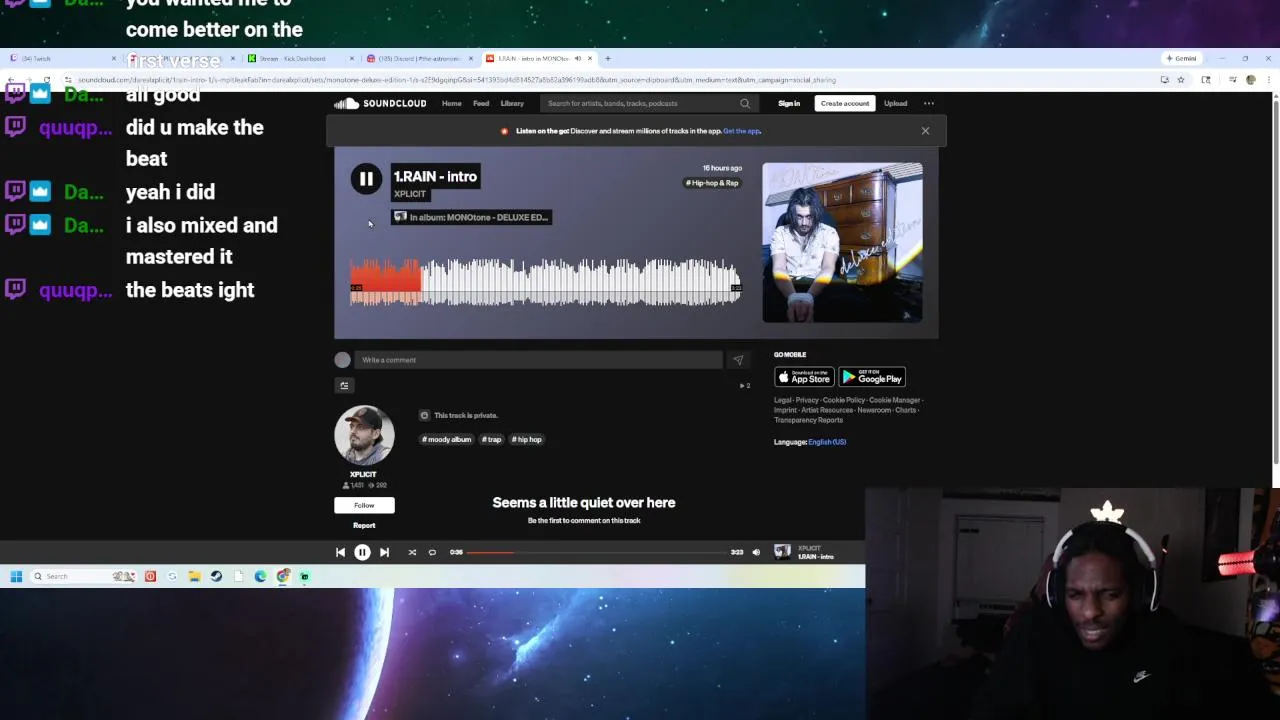Open the Transparency Reports footer link
This screenshot has width=1280, height=720.
pyautogui.click(x=808, y=420)
